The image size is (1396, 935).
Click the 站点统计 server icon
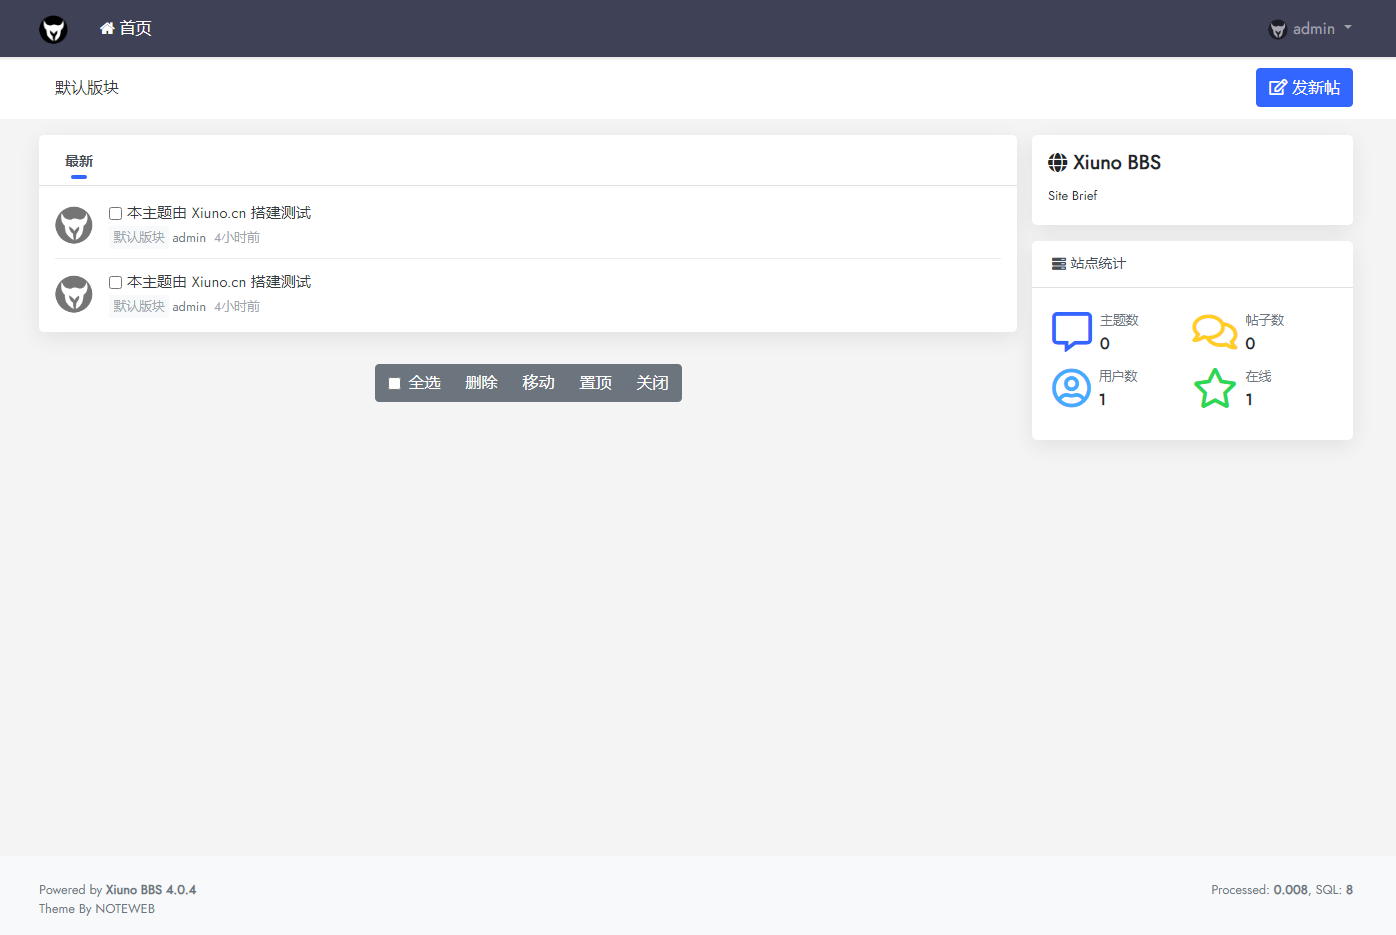1058,264
